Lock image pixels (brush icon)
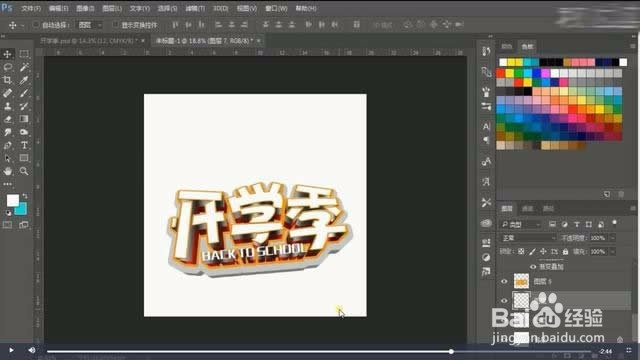The height and width of the screenshot is (360, 640). tap(532, 251)
